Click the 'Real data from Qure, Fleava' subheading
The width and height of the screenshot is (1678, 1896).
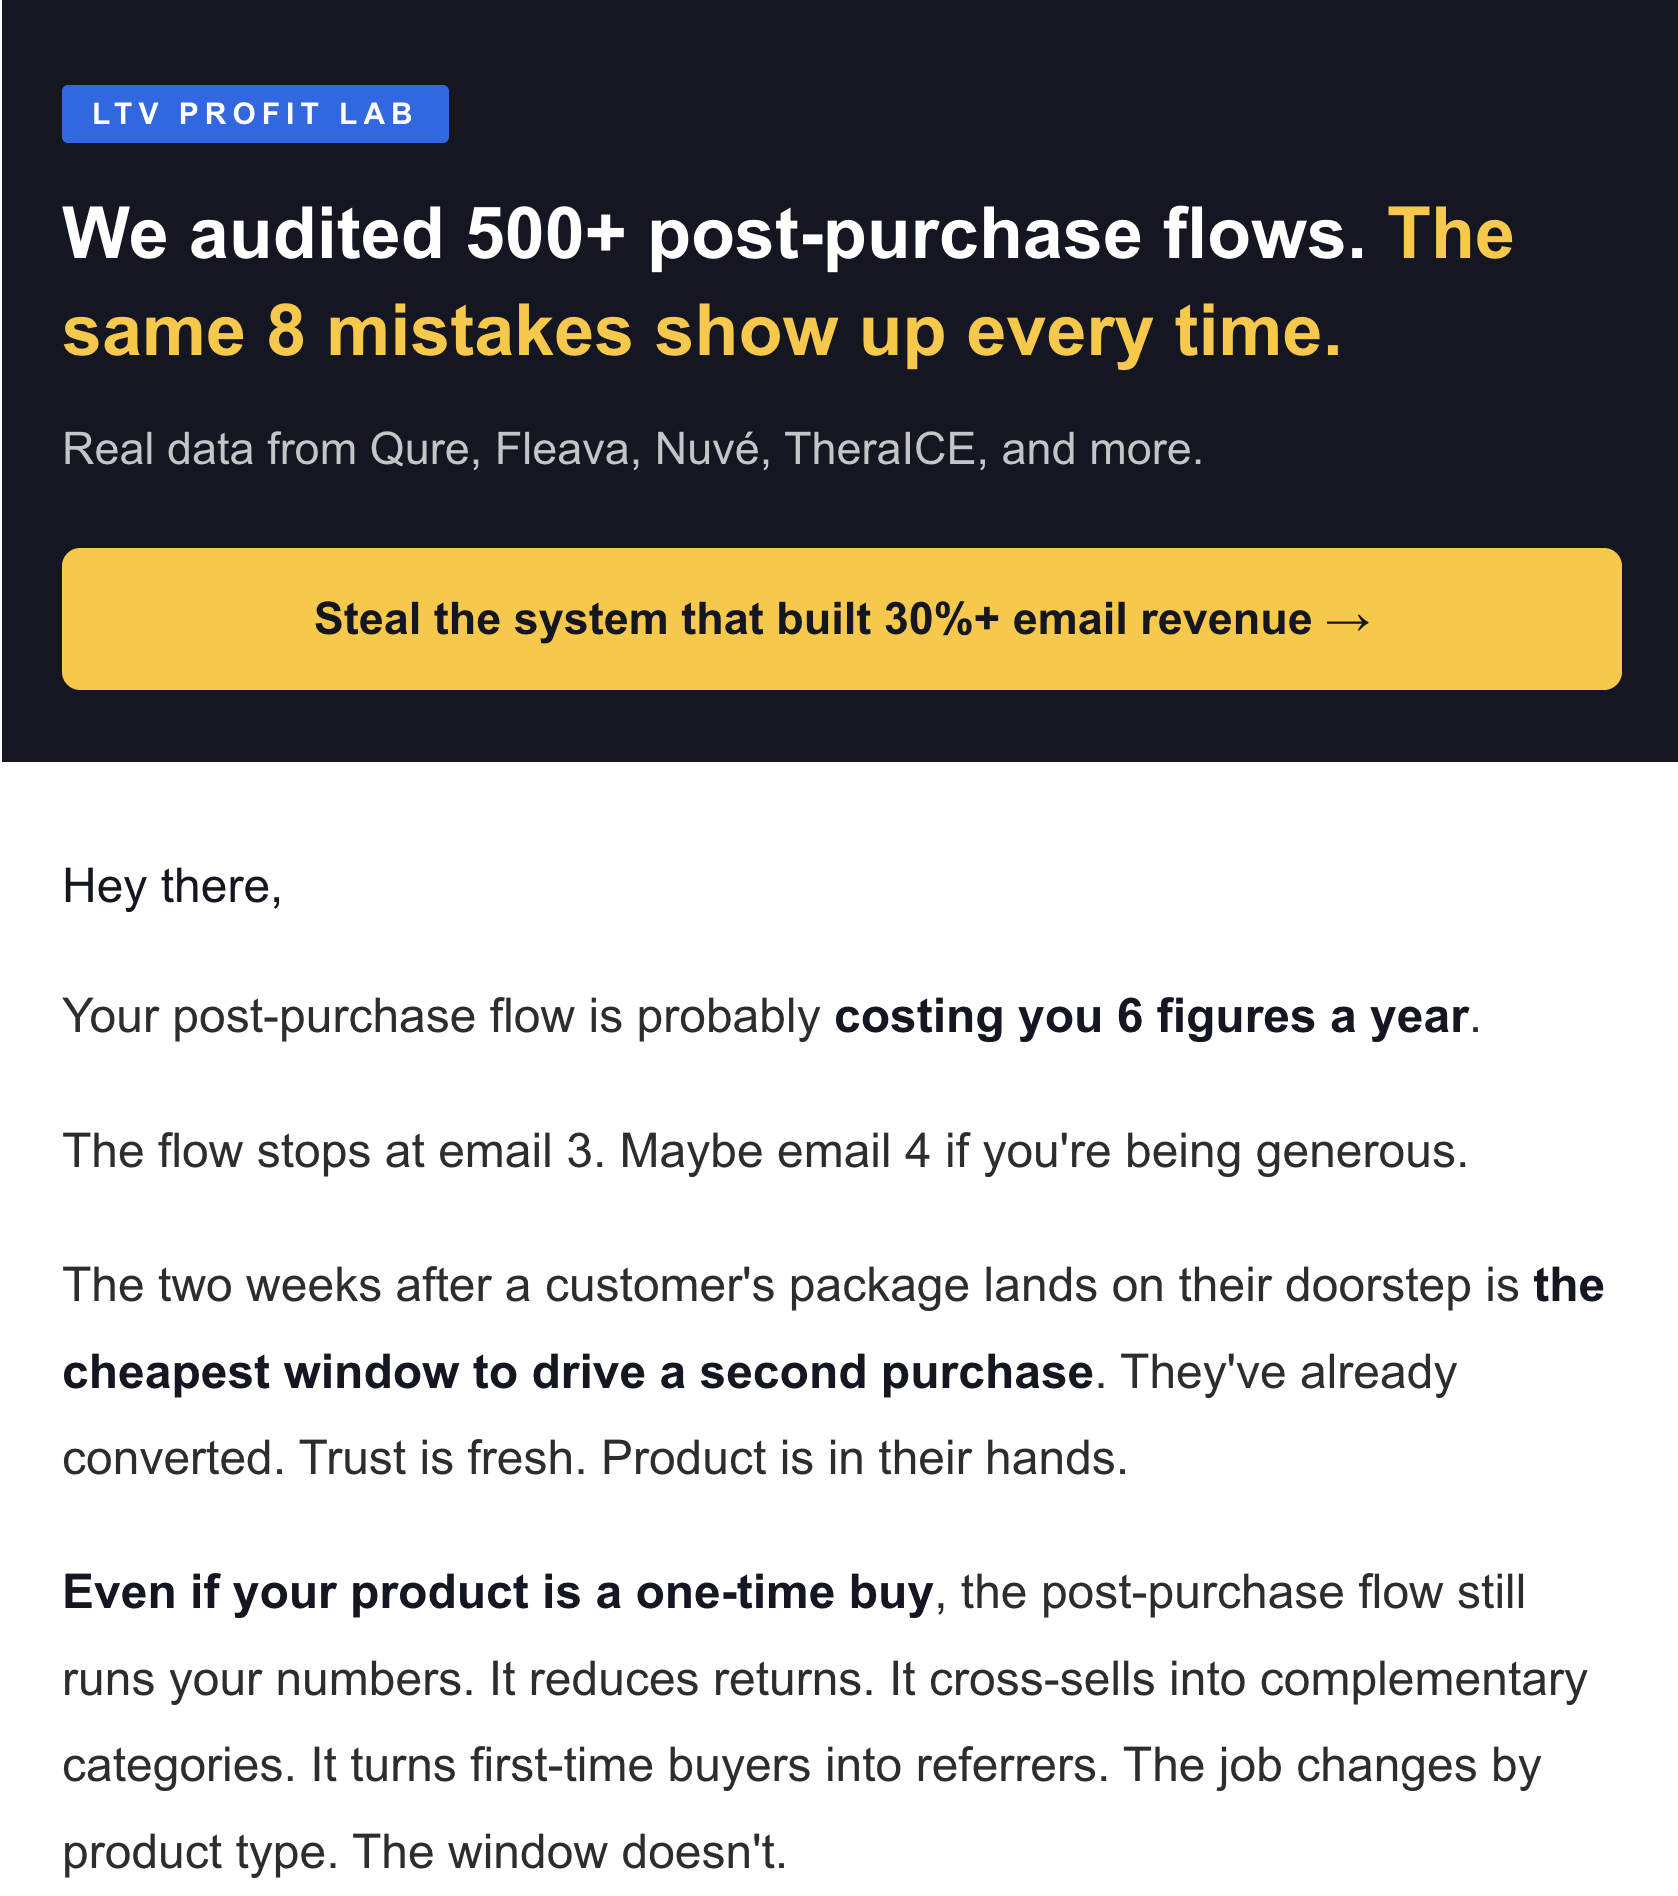tap(632, 449)
